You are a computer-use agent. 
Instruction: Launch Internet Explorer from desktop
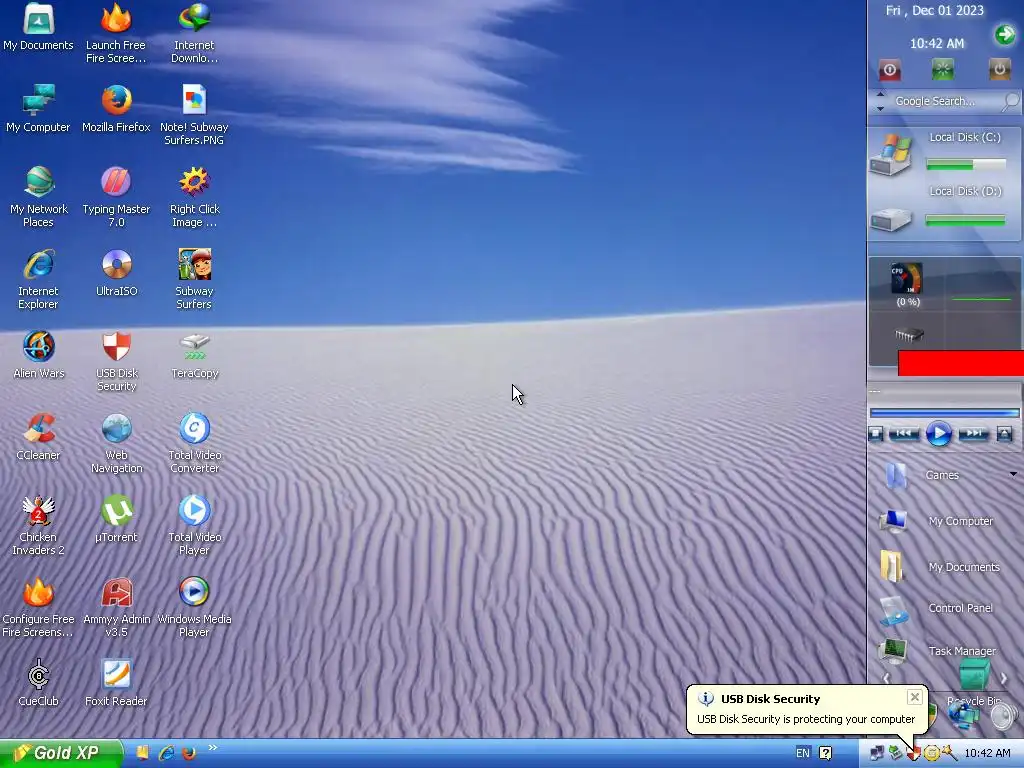[x=39, y=280]
